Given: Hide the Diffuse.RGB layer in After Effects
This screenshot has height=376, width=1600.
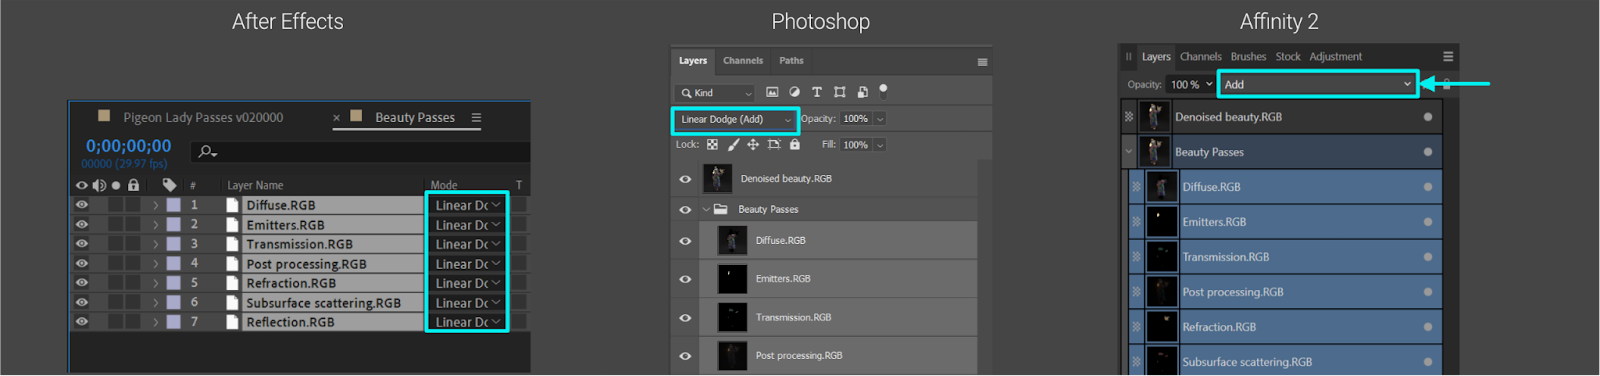Looking at the screenshot, I should tap(82, 205).
